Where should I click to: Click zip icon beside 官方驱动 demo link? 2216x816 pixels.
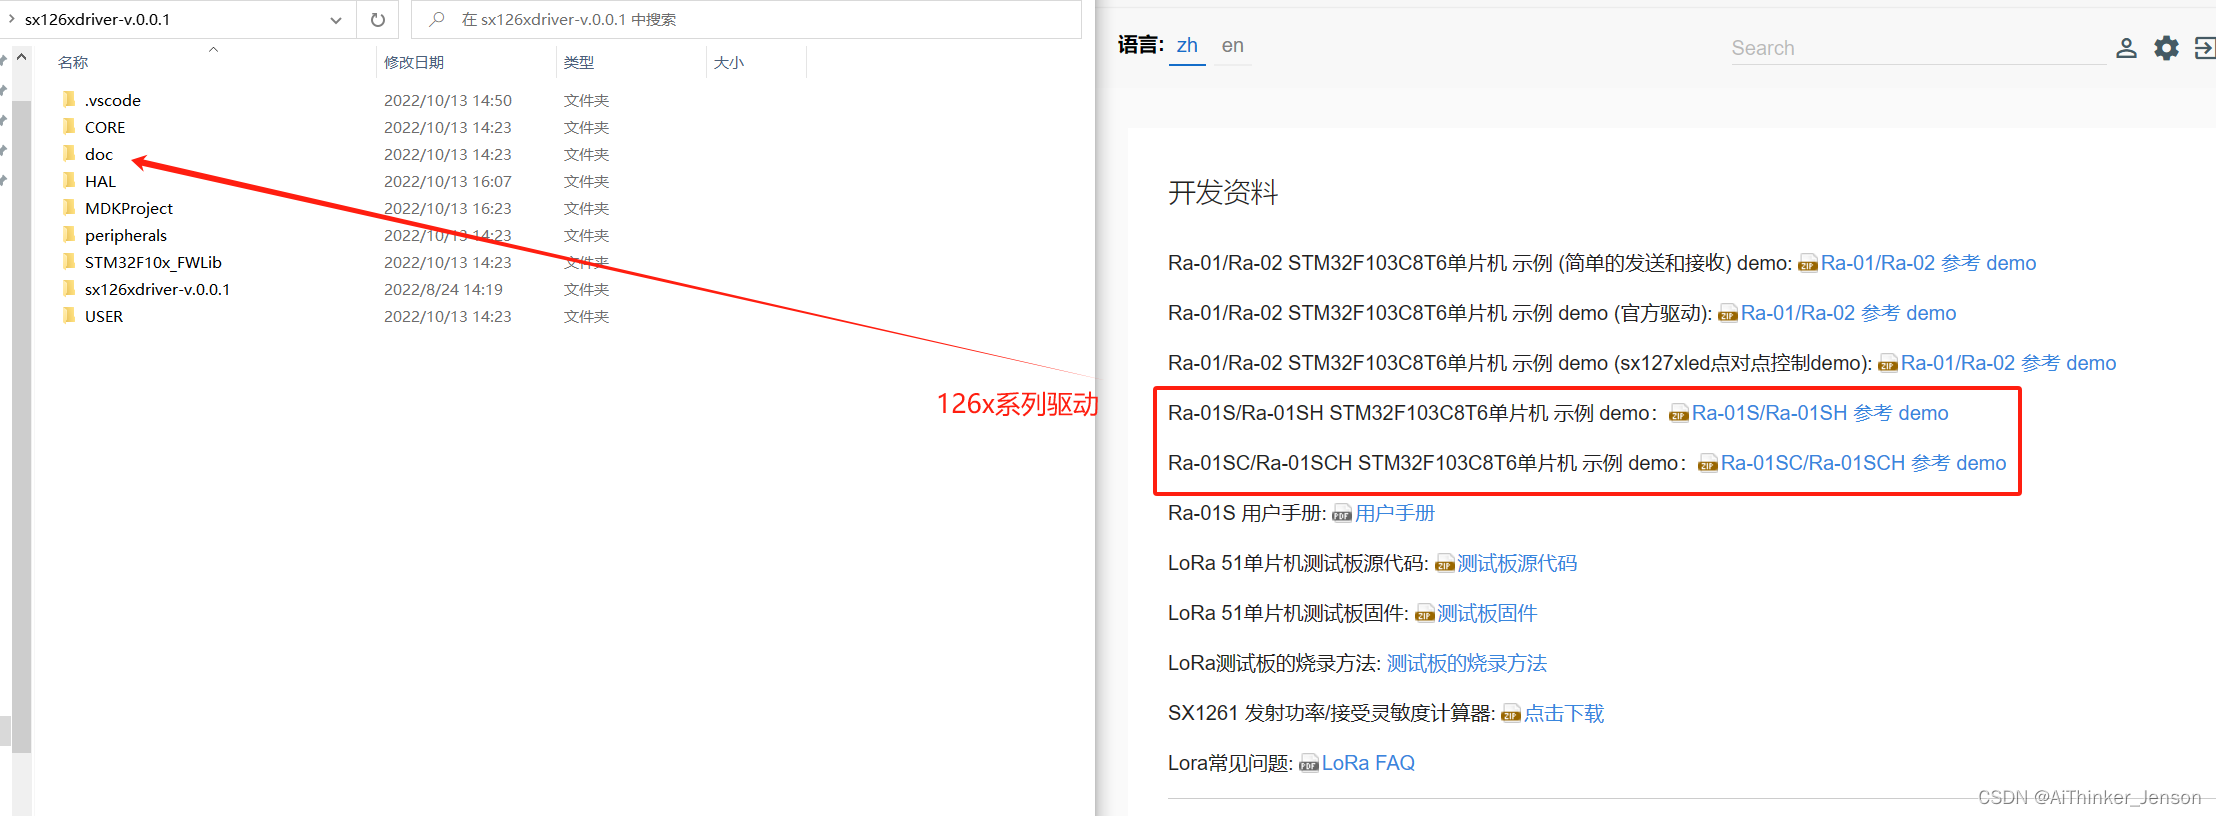tap(1728, 314)
